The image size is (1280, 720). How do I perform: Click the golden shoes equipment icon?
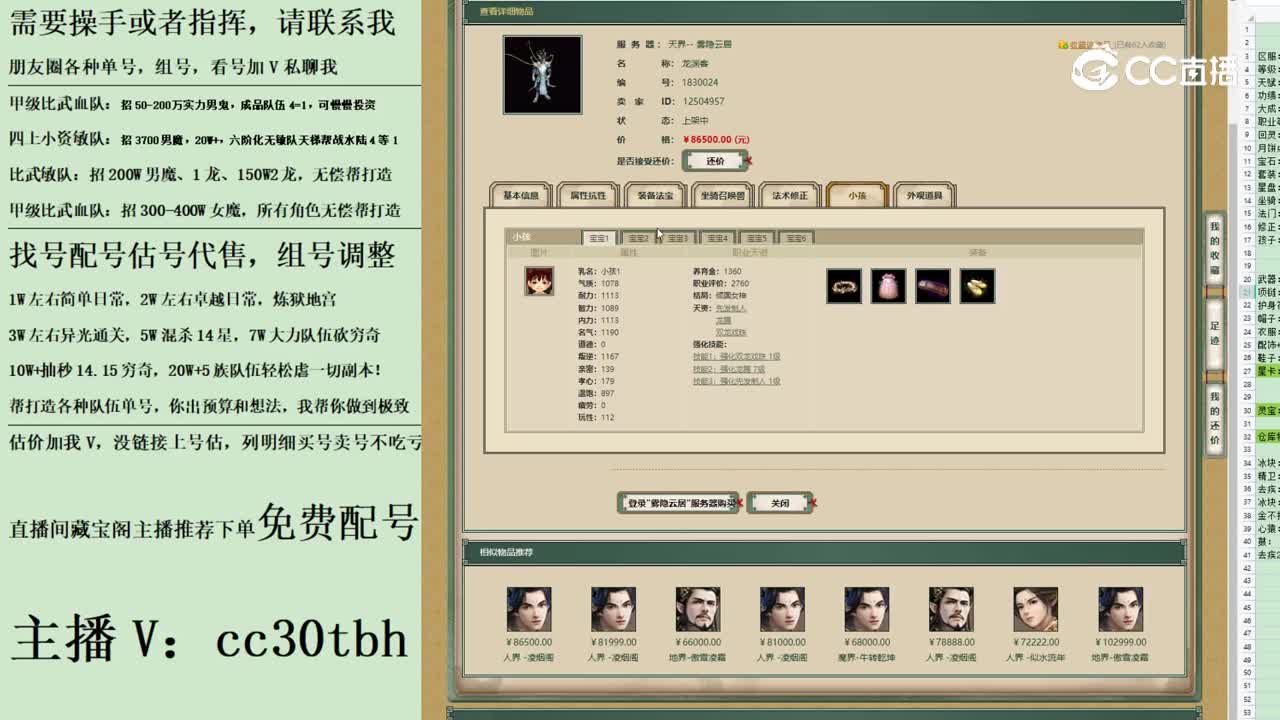977,287
